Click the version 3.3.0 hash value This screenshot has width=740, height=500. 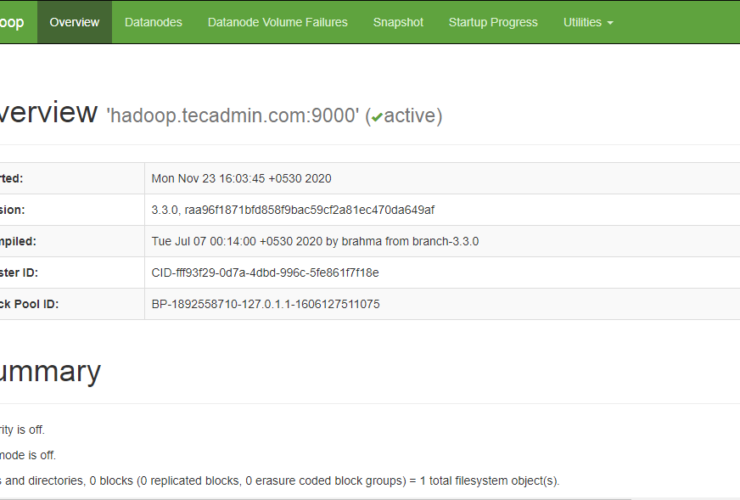click(292, 210)
